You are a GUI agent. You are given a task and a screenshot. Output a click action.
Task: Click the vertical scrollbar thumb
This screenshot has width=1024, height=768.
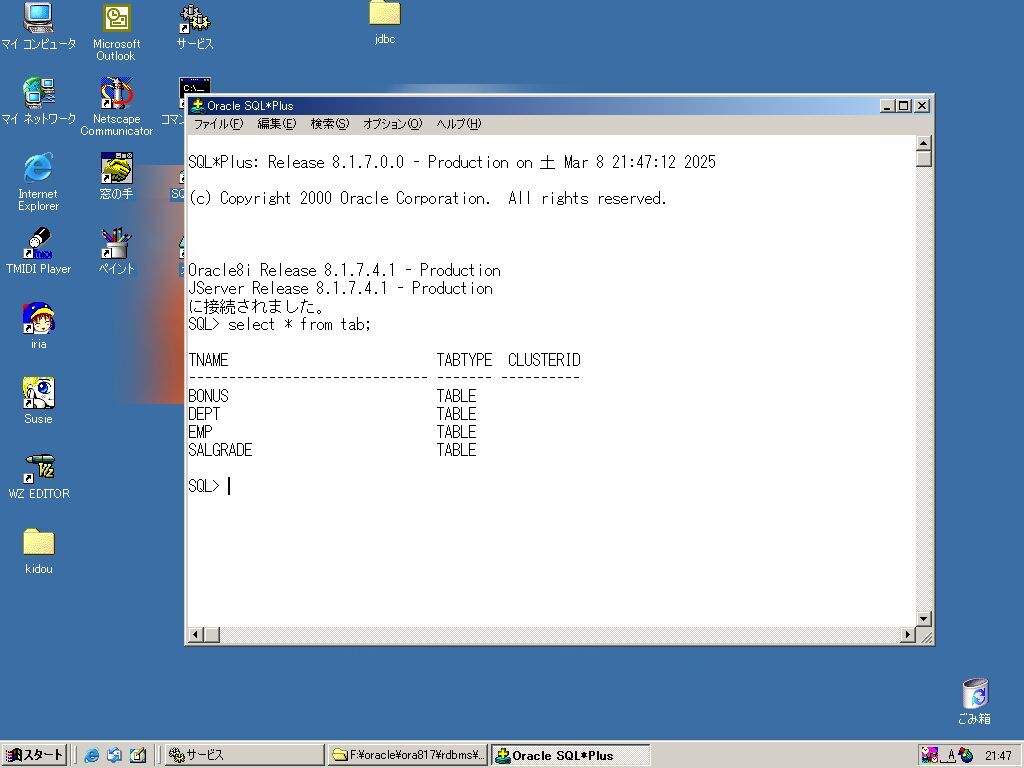tap(923, 159)
